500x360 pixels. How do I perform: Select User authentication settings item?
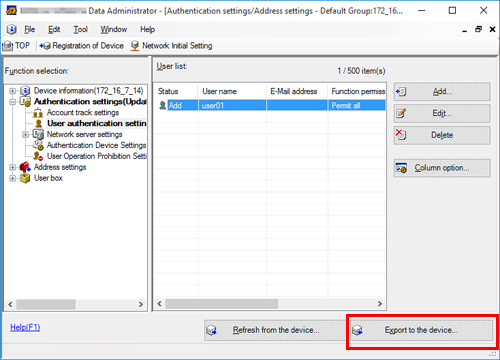[x=97, y=124]
